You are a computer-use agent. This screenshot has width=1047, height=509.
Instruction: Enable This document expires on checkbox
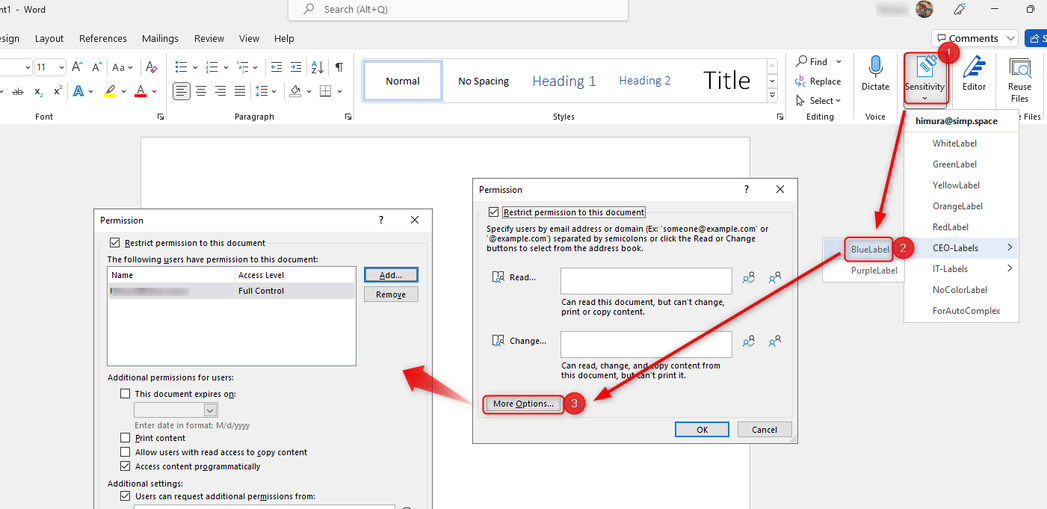point(125,394)
